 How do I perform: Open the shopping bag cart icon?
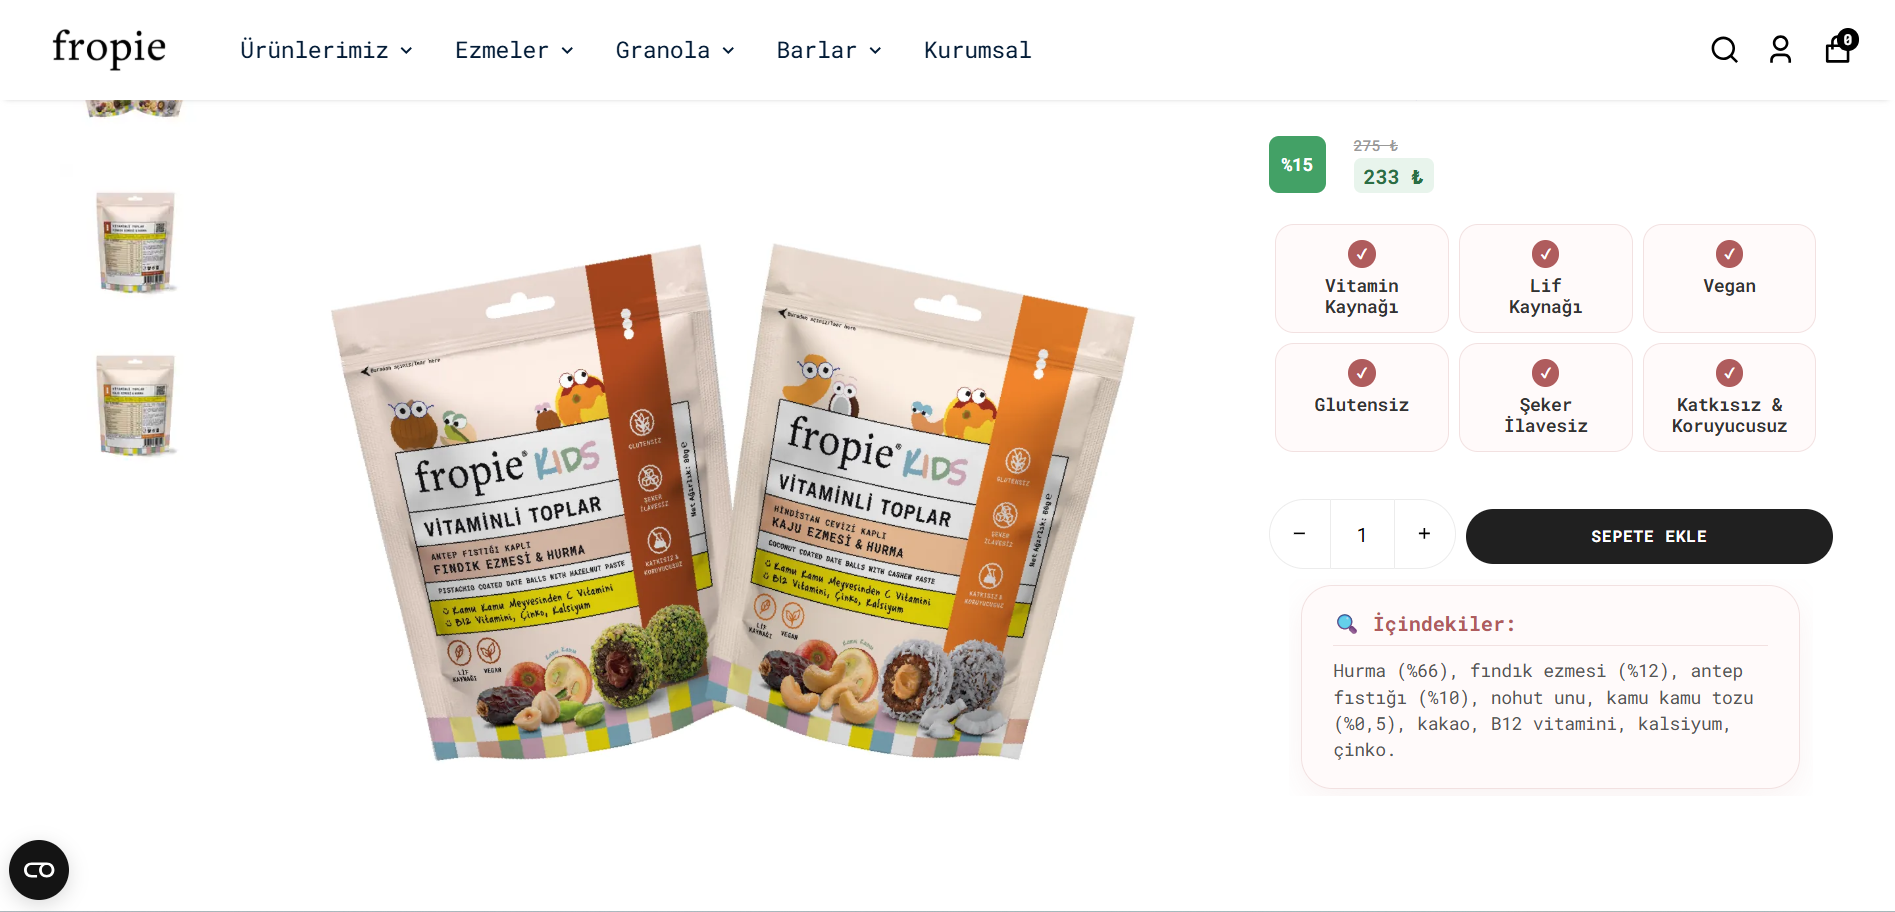point(1839,47)
